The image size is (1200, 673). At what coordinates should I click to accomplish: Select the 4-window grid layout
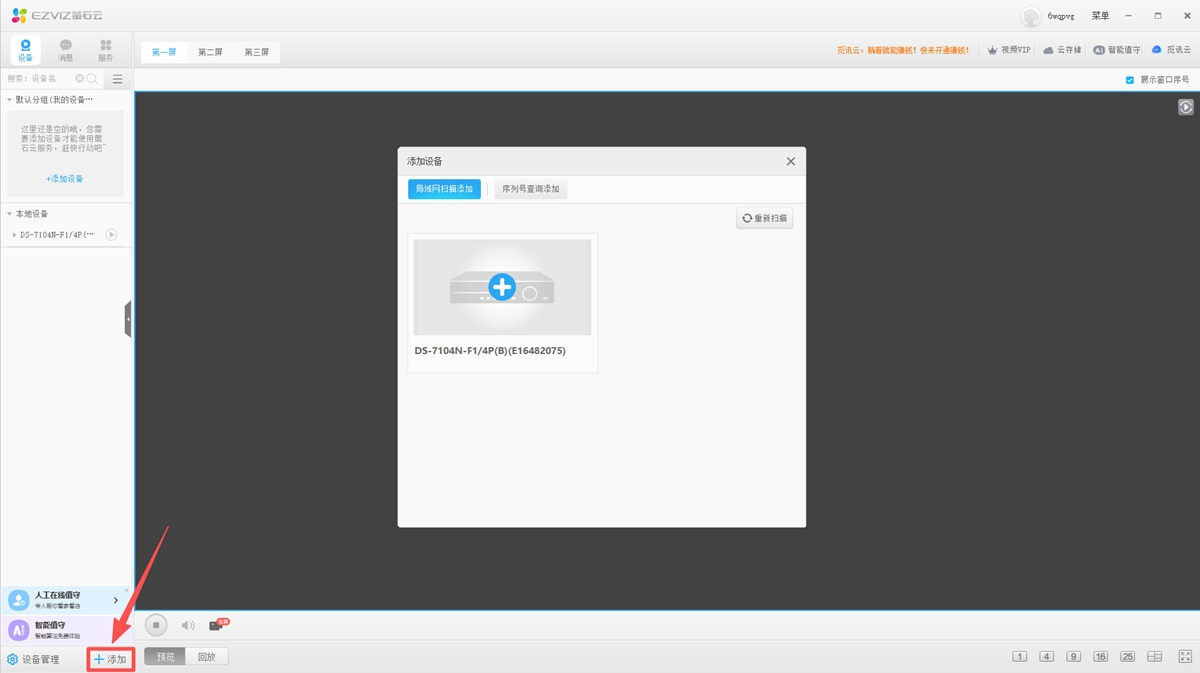1046,657
